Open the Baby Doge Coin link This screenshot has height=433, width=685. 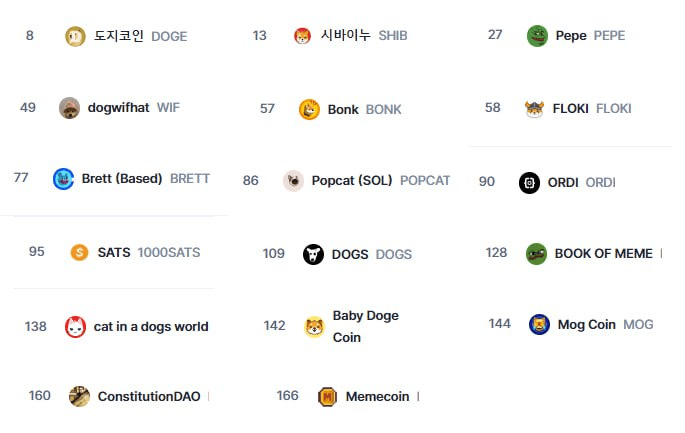(366, 326)
